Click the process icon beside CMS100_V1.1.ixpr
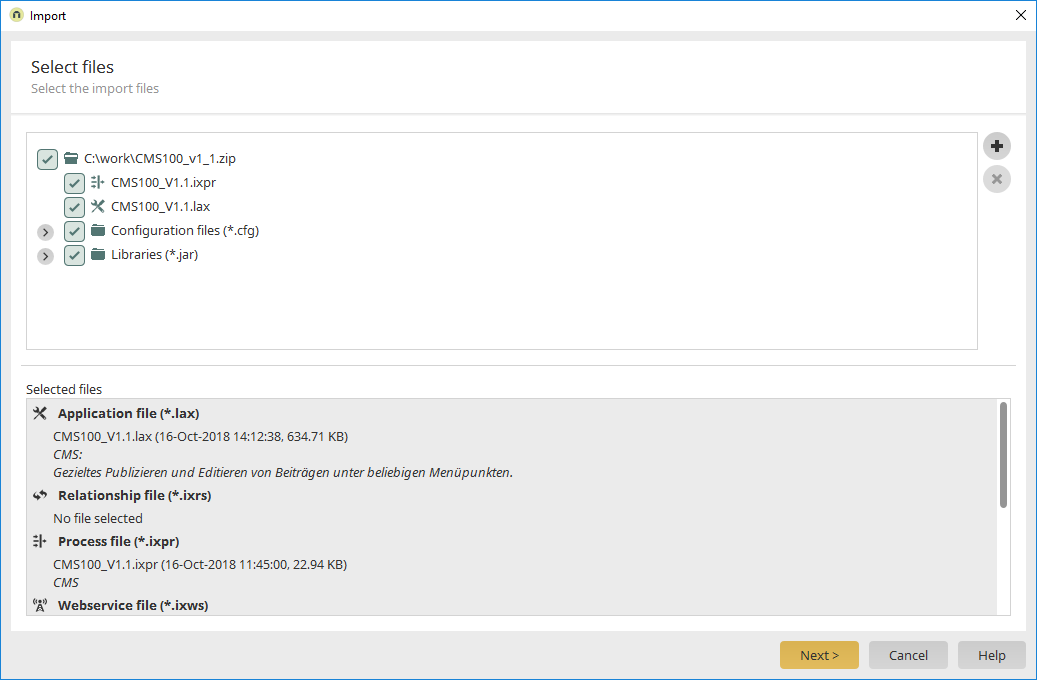 pyautogui.click(x=98, y=183)
